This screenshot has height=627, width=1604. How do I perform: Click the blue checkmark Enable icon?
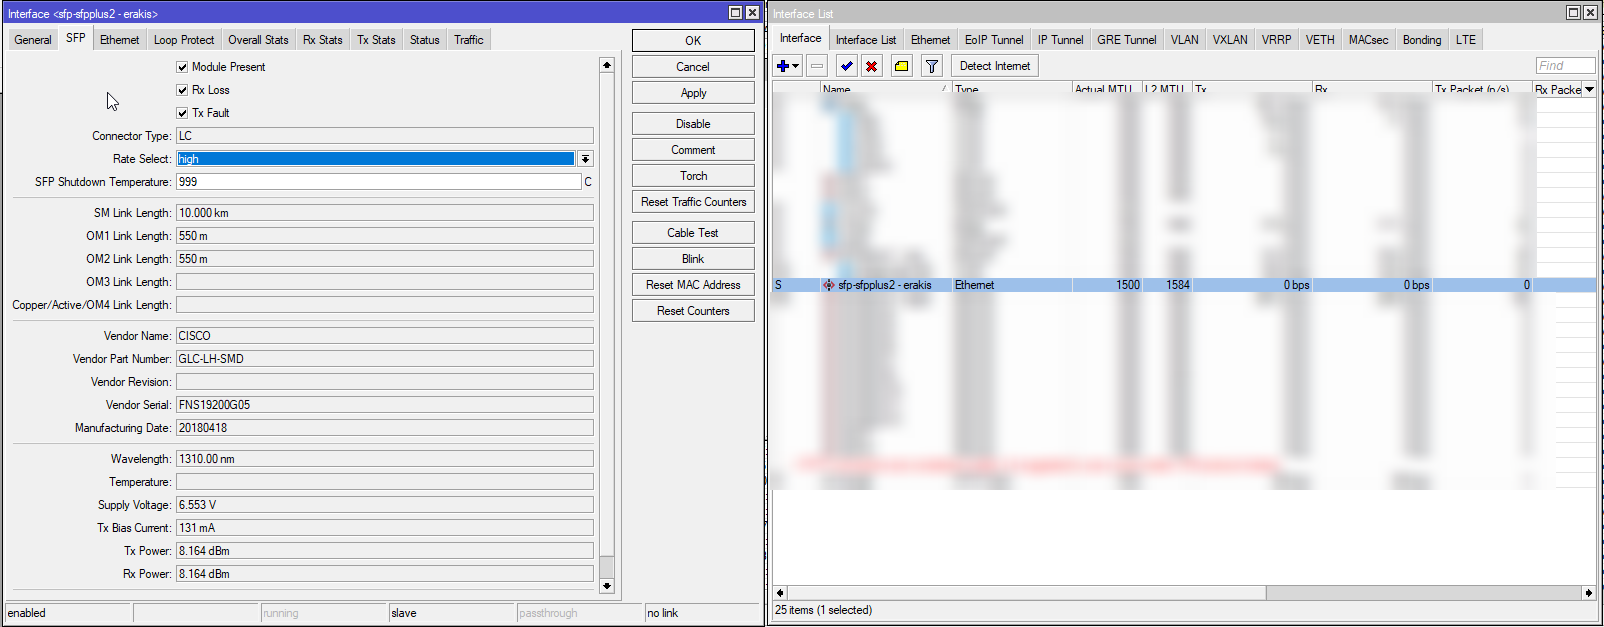pyautogui.click(x=847, y=66)
